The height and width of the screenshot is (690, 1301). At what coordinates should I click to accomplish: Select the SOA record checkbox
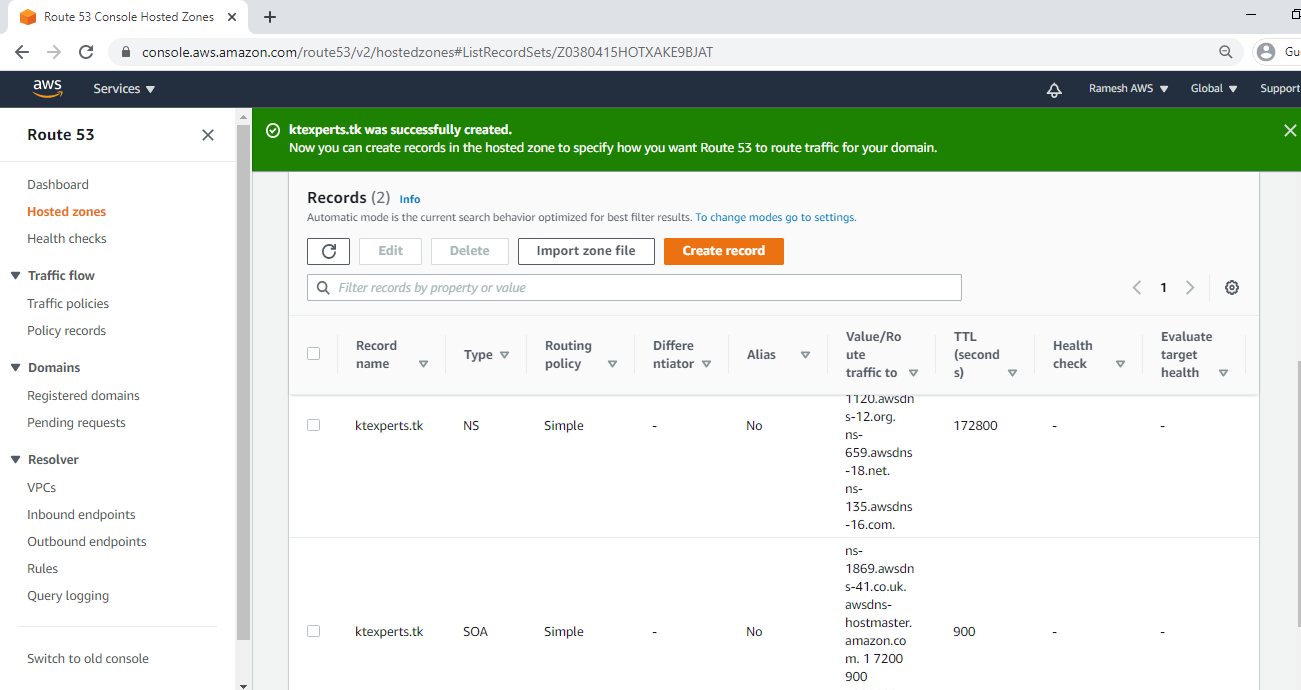[314, 631]
